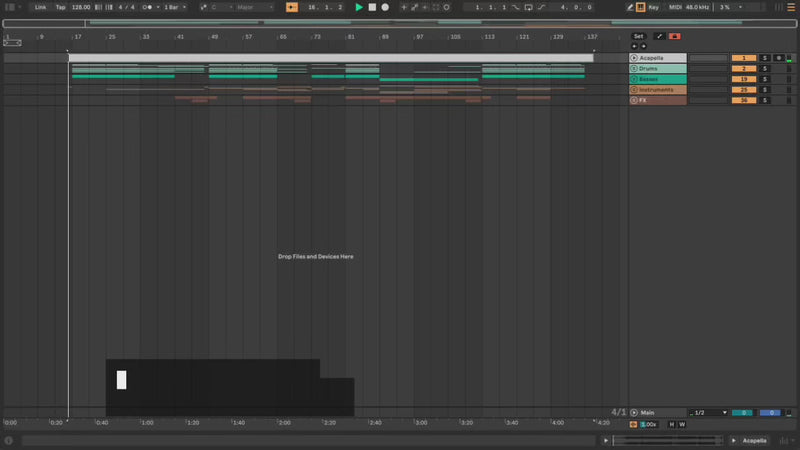The image size is (800, 450).
Task: Click the Link button
Action: [x=39, y=7]
